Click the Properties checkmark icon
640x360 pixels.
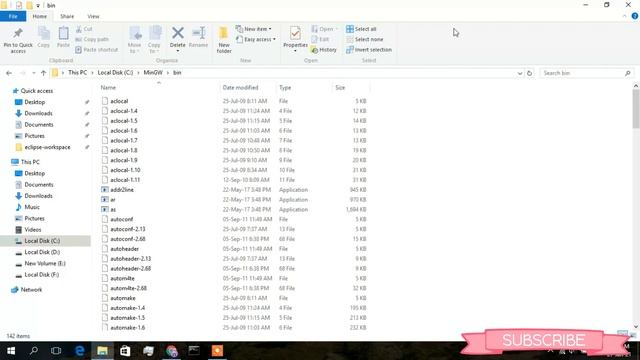click(x=295, y=33)
